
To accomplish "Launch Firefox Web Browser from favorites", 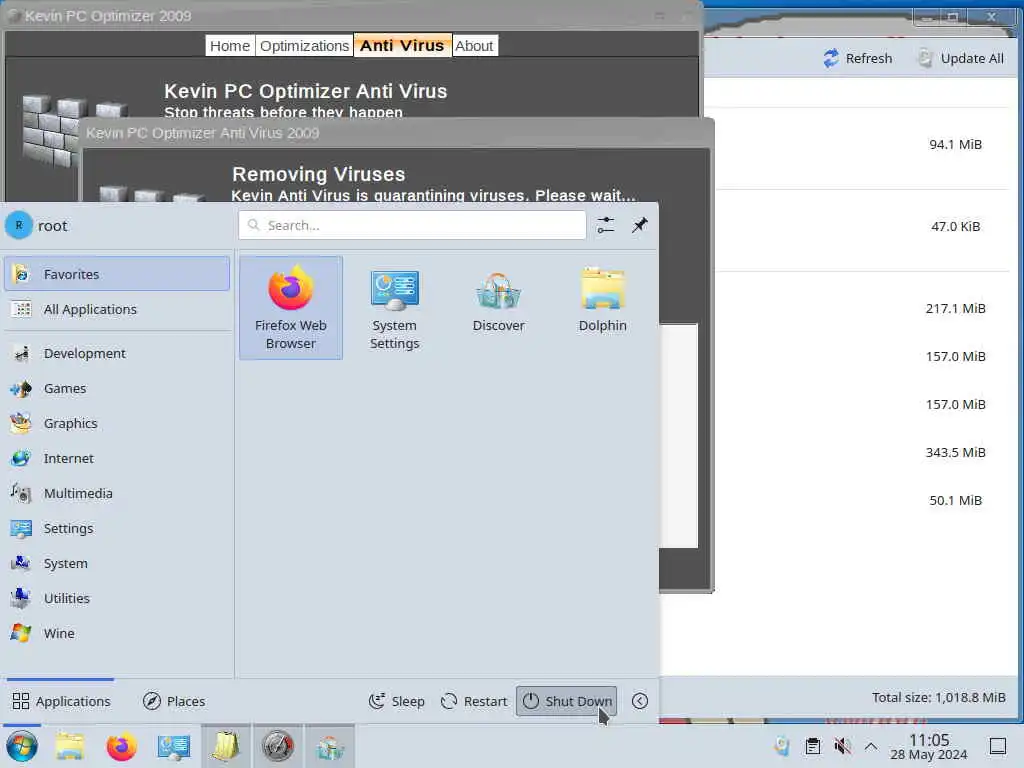I will [x=291, y=308].
